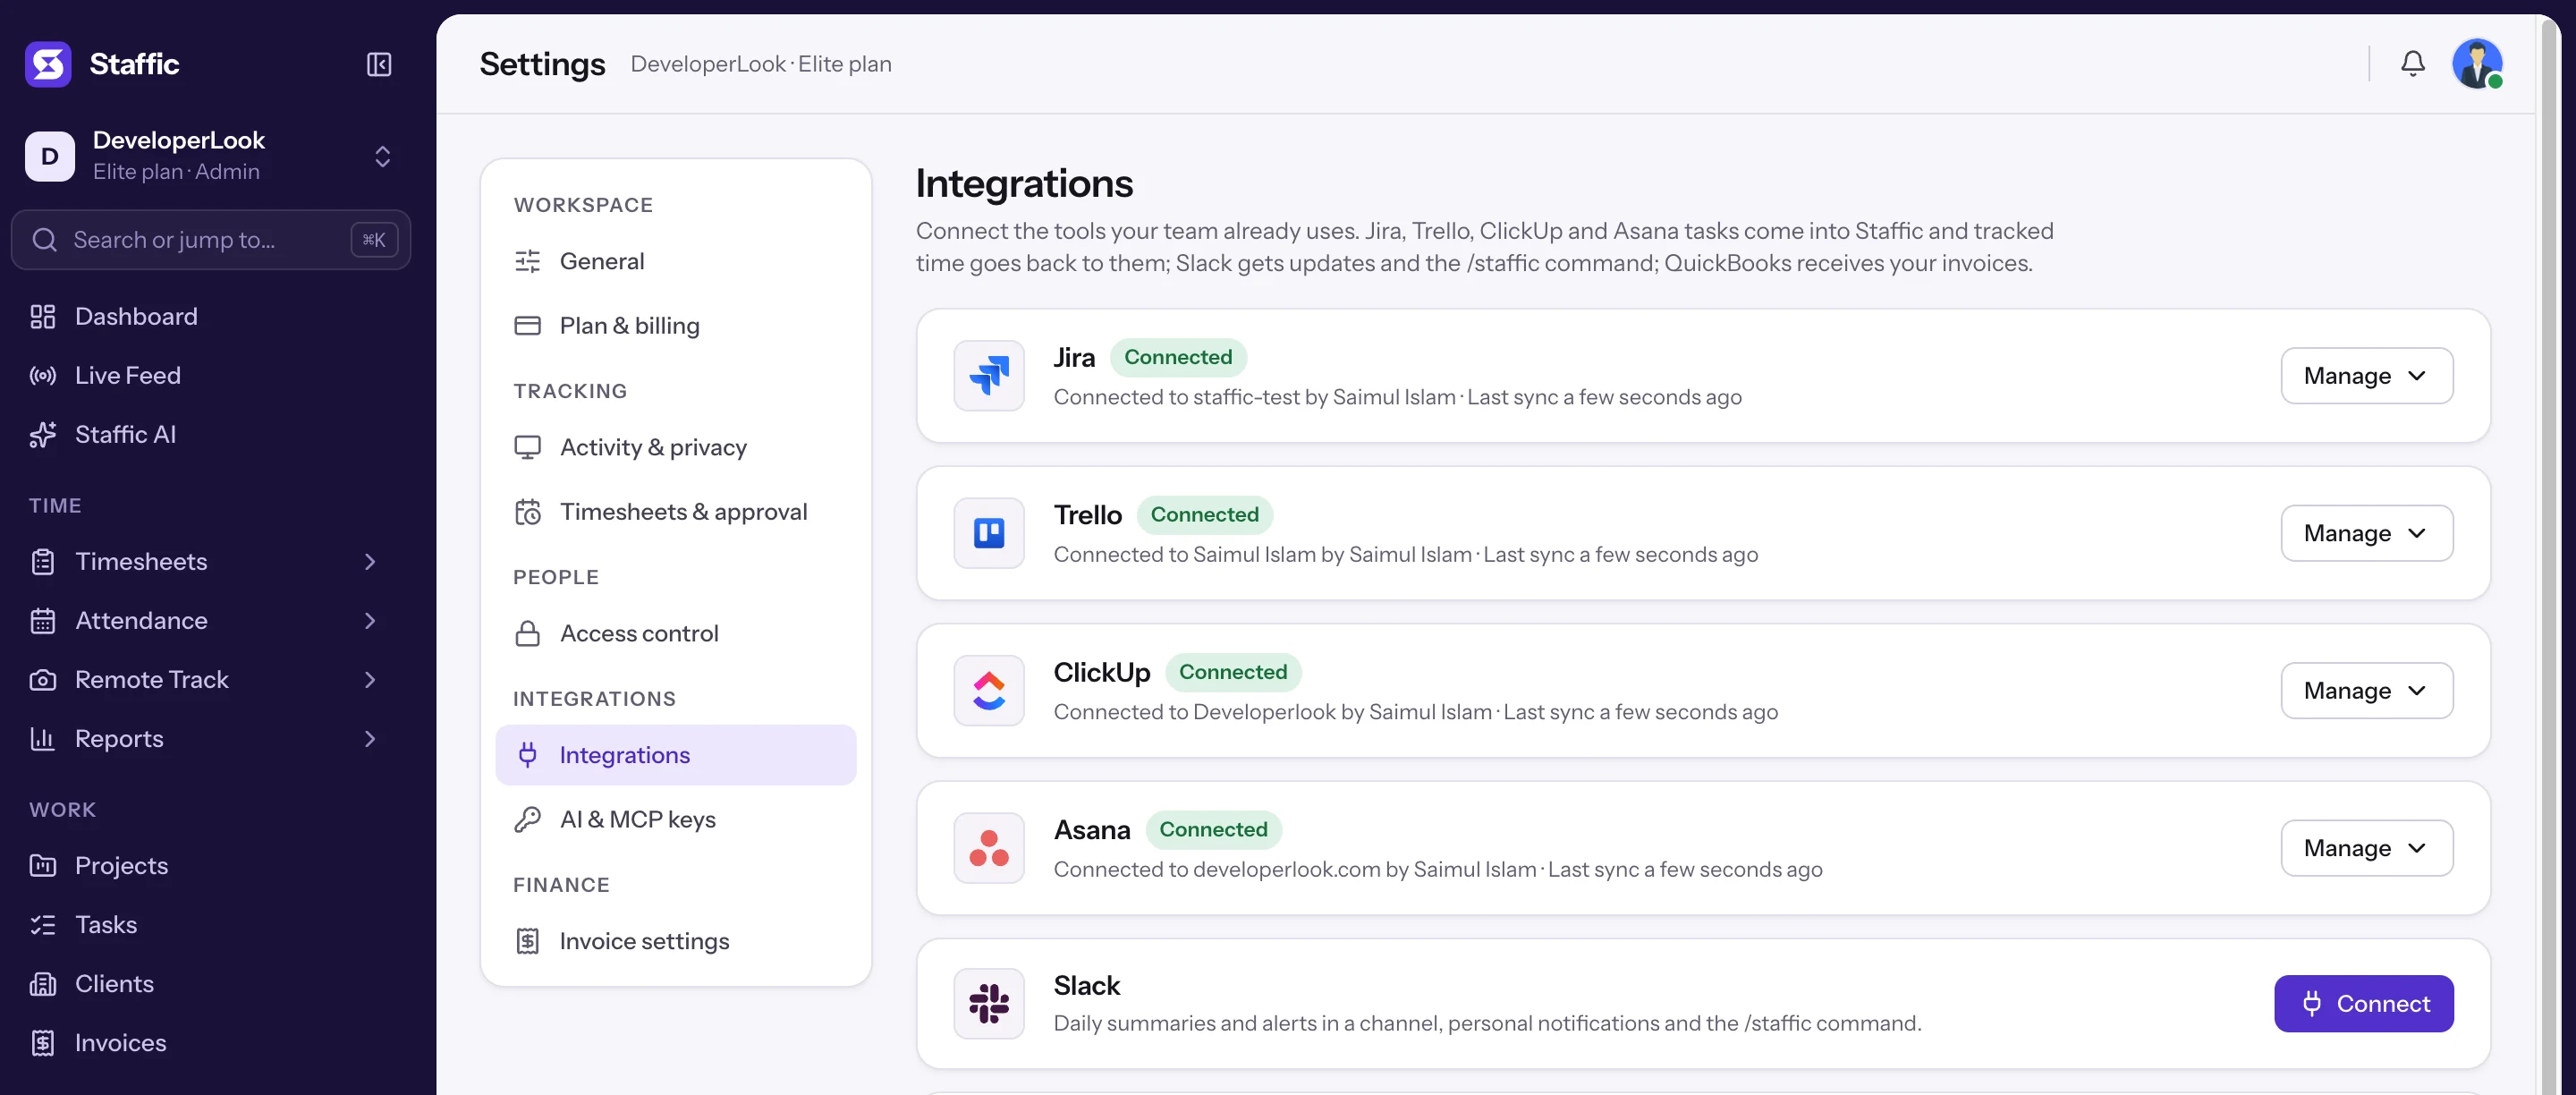Click the Tasks checklist icon
Viewport: 2576px width, 1095px height.
[x=43, y=924]
